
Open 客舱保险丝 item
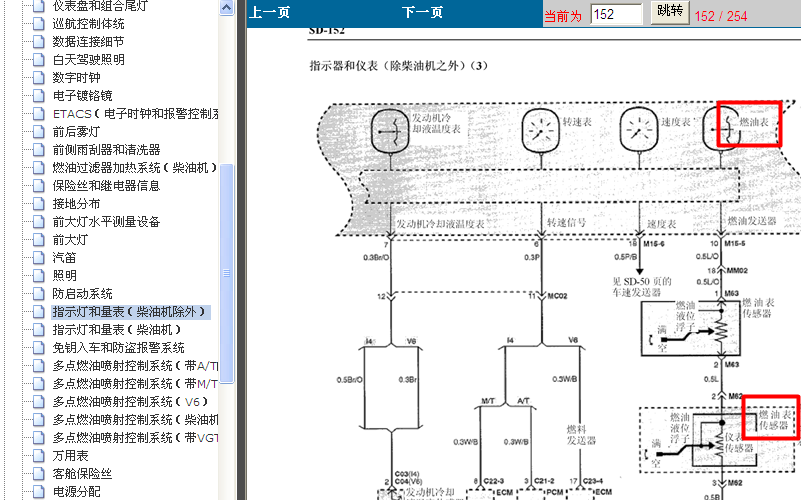coord(82,473)
